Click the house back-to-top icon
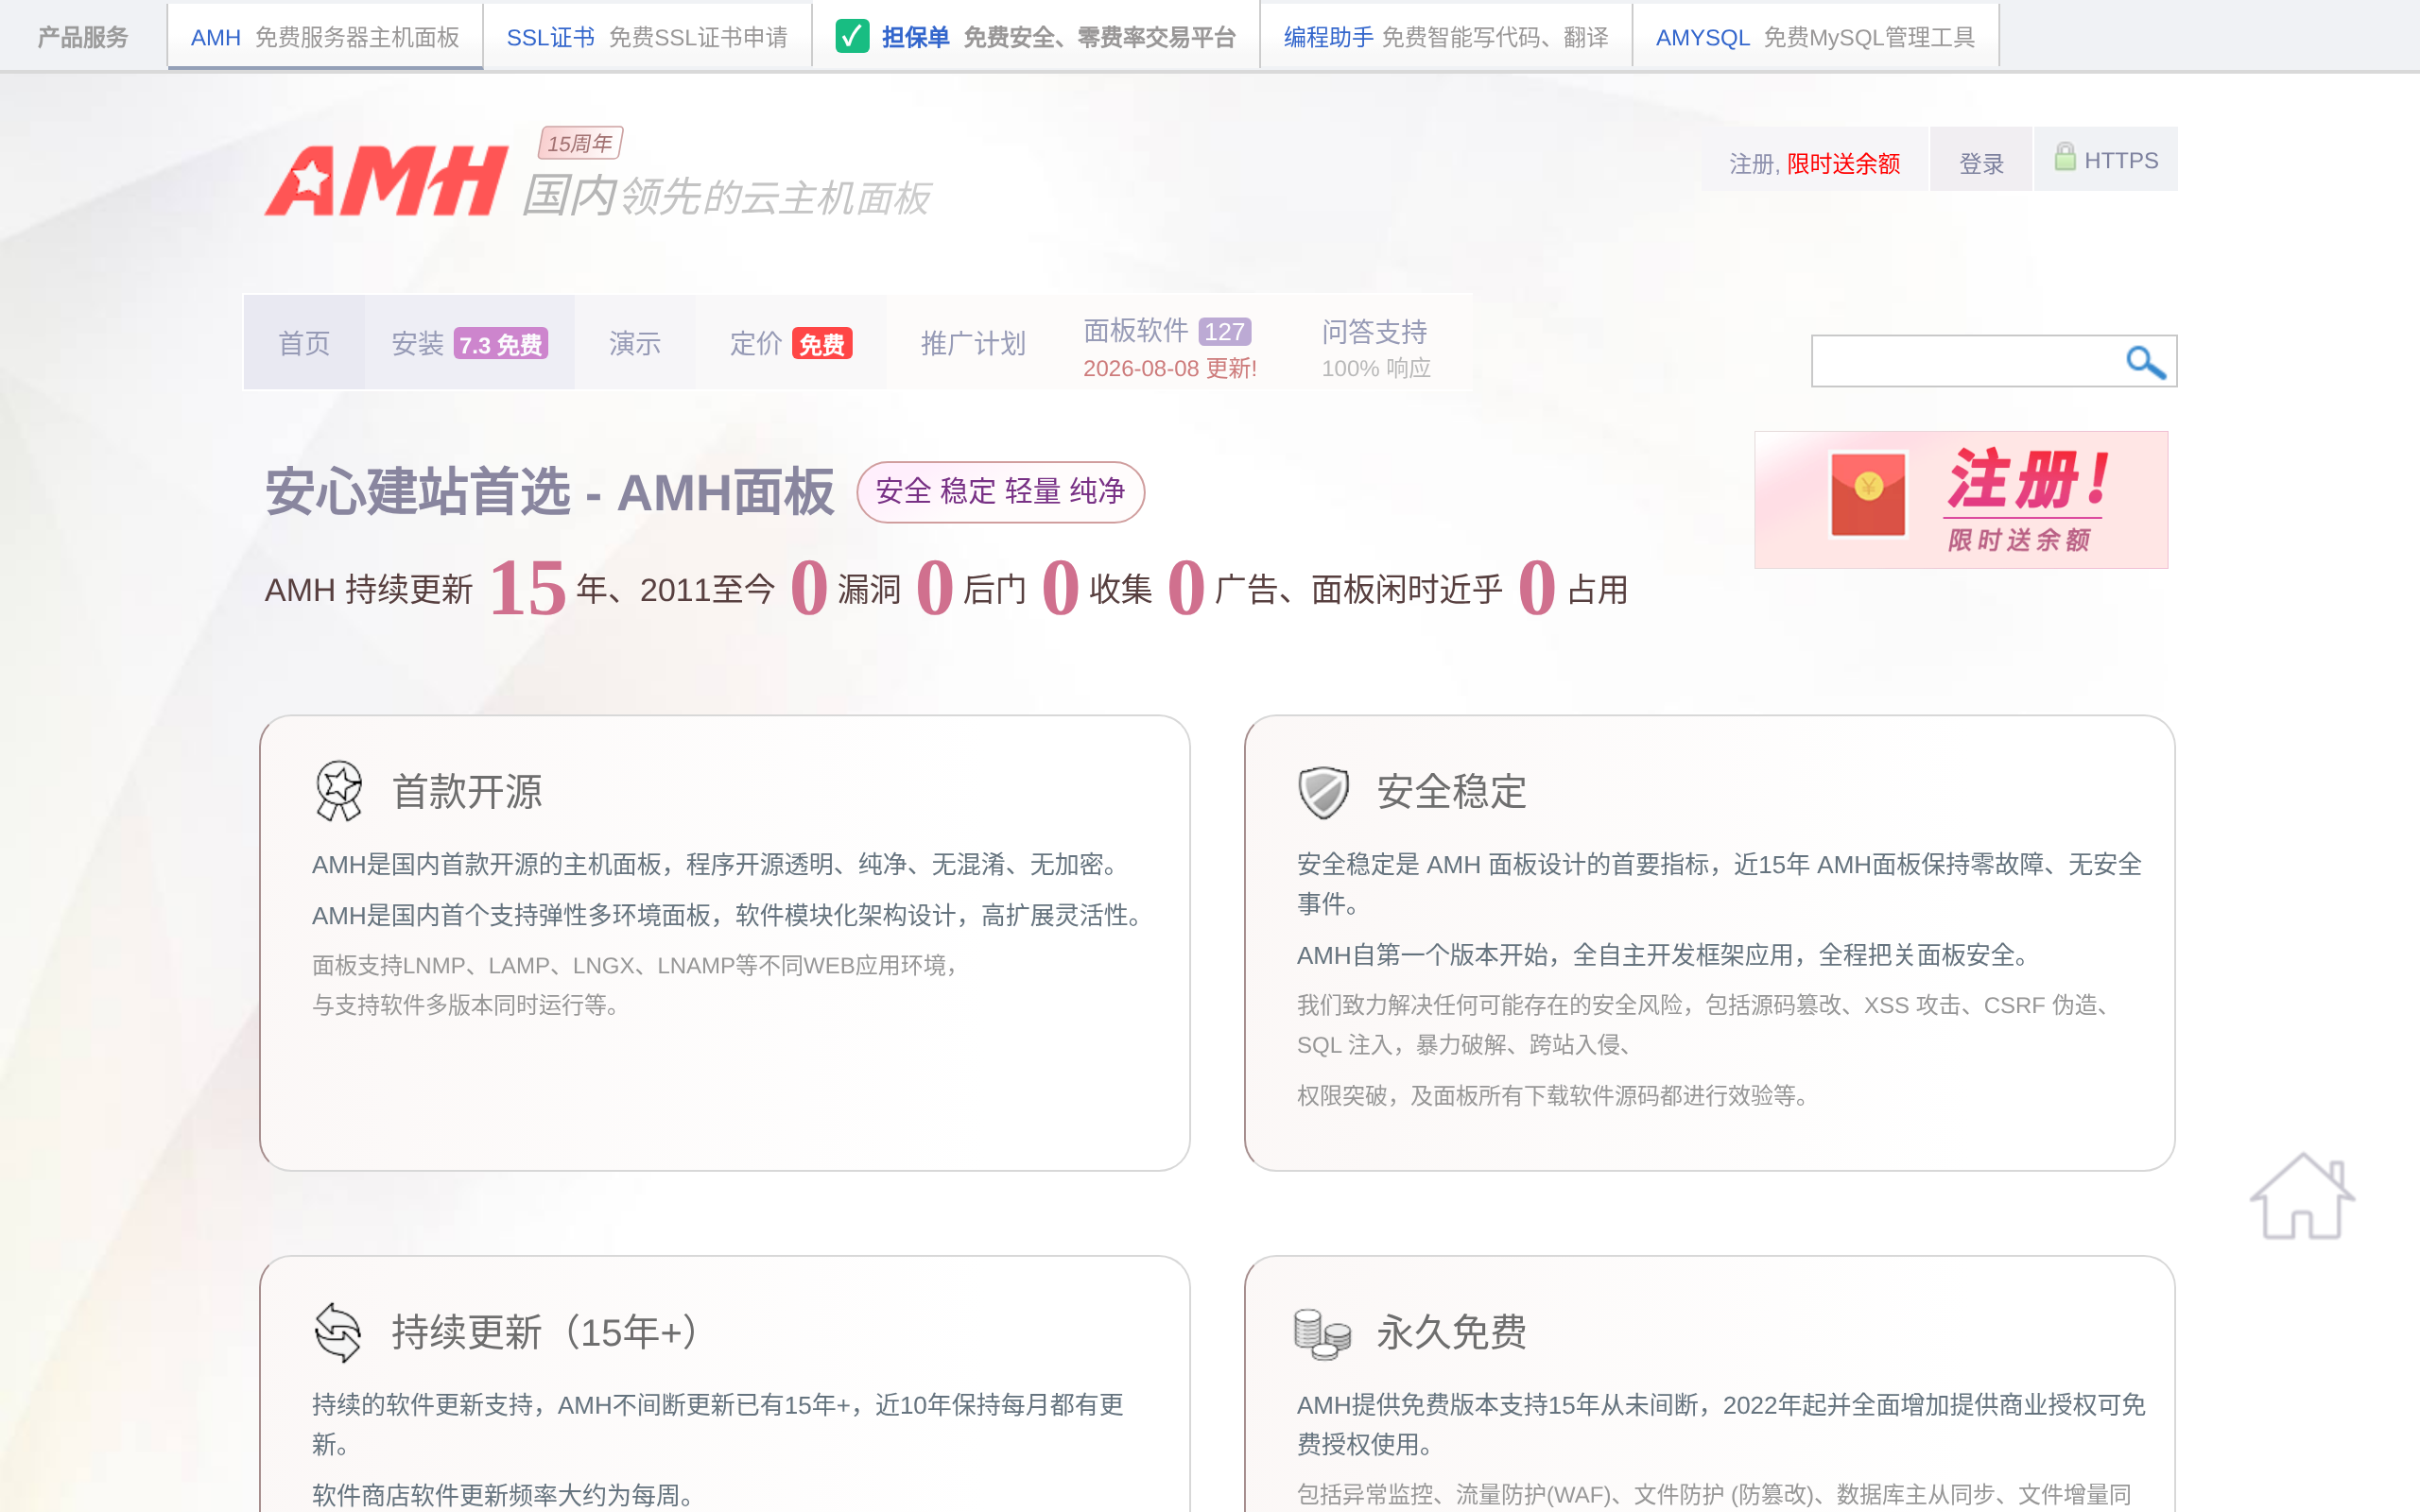 2302,1196
